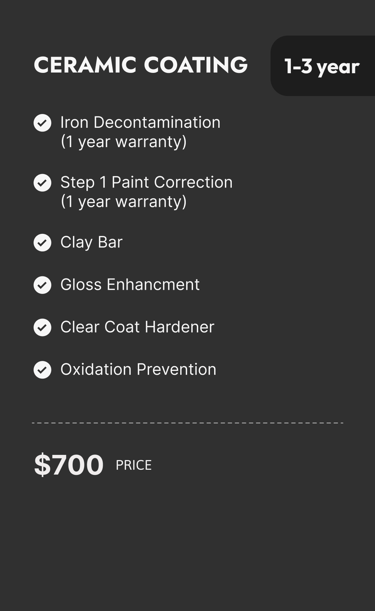This screenshot has height=611, width=375.
Task: Select the check icon next to Clear Coat Hardener
Action: point(42,327)
